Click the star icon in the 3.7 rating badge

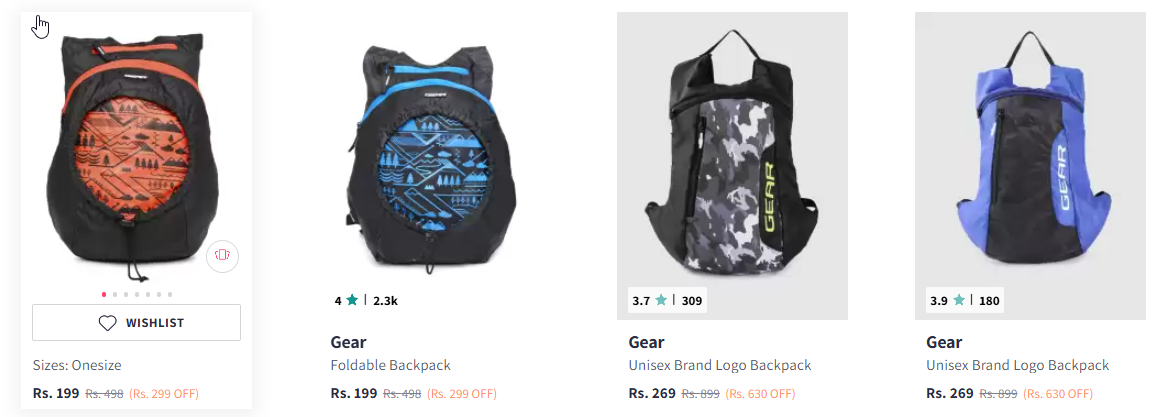[661, 300]
